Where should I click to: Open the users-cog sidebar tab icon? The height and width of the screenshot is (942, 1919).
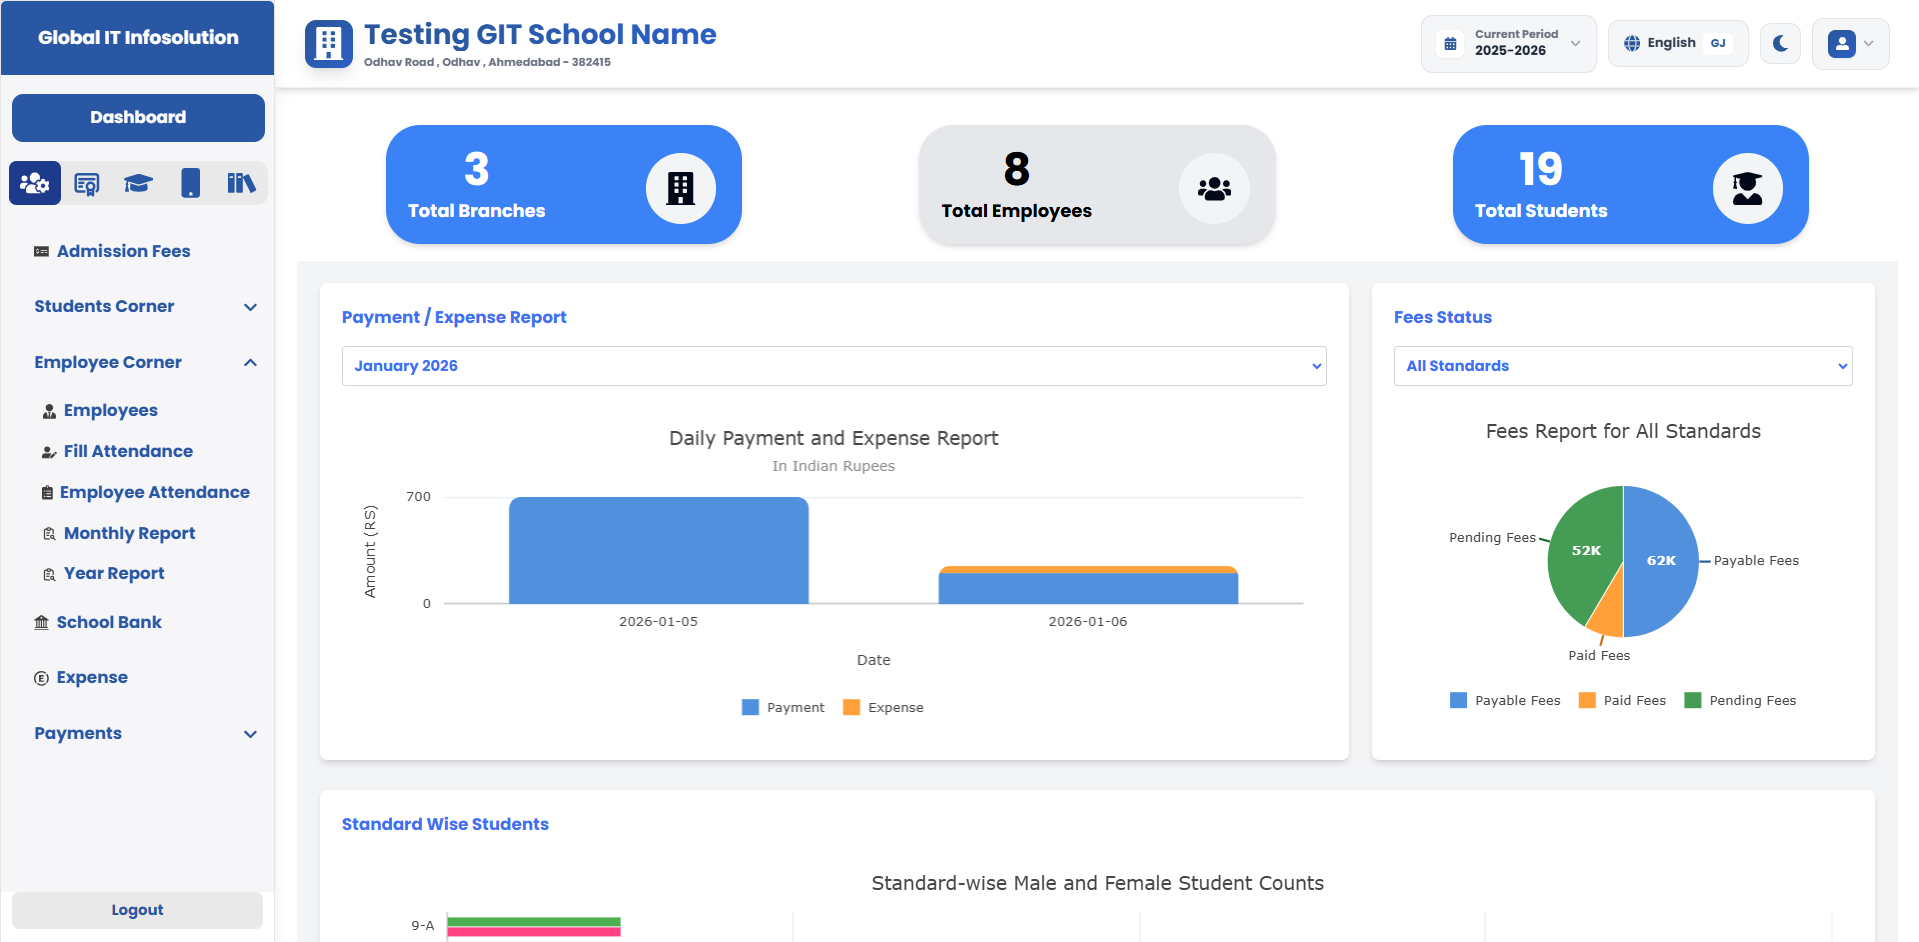point(35,183)
